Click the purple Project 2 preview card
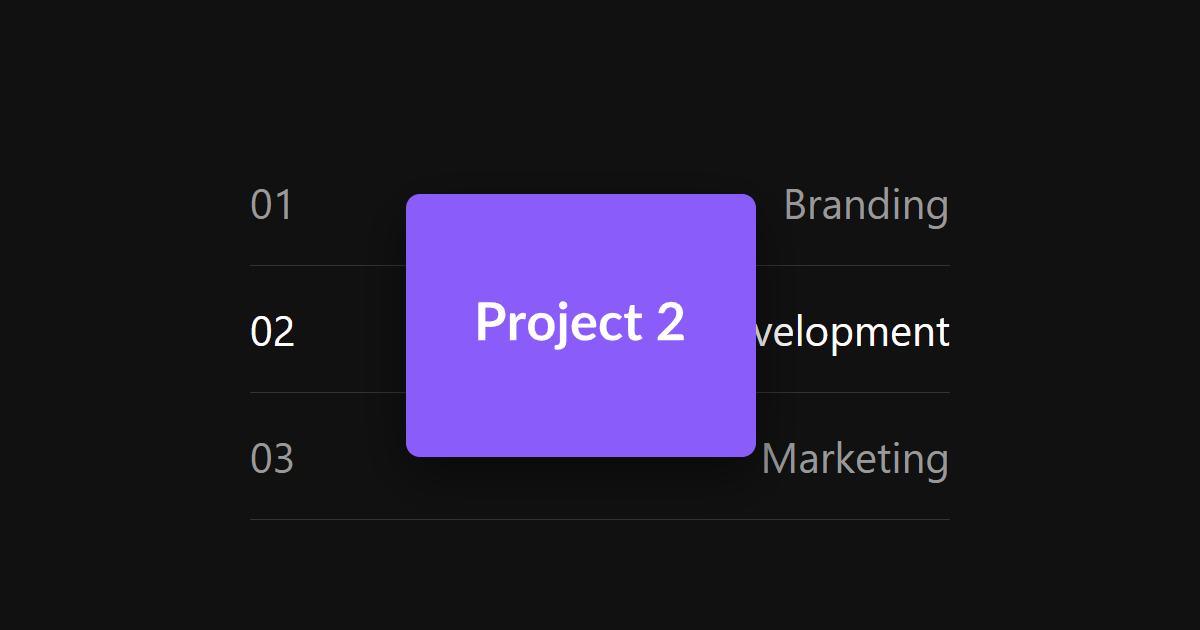The width and height of the screenshot is (1200, 630). [580, 325]
